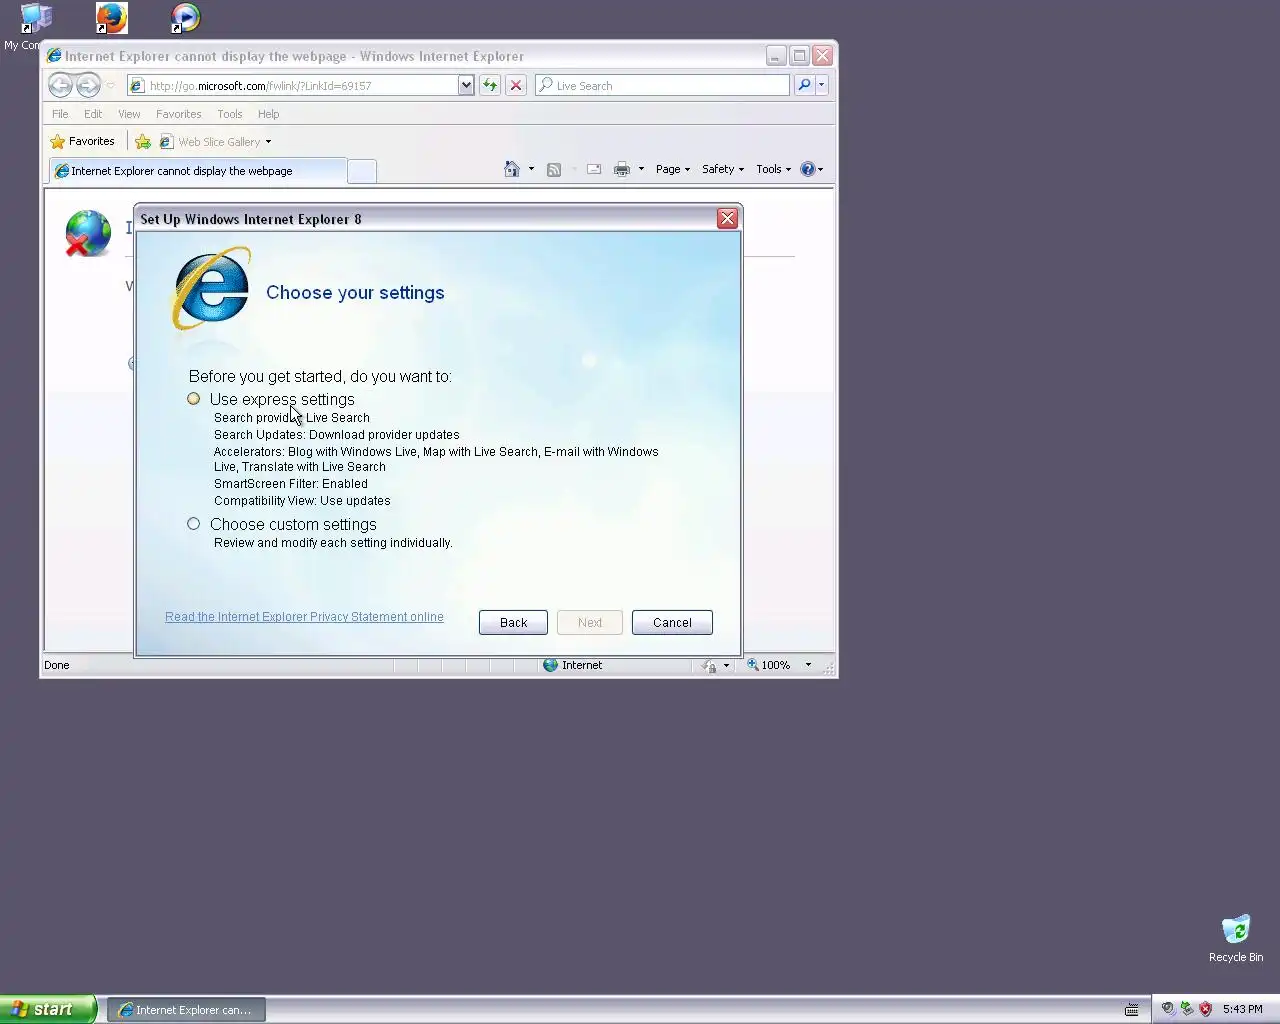Open the Windows Media Player desktop shortcut
This screenshot has height=1024, width=1280.
(x=185, y=18)
